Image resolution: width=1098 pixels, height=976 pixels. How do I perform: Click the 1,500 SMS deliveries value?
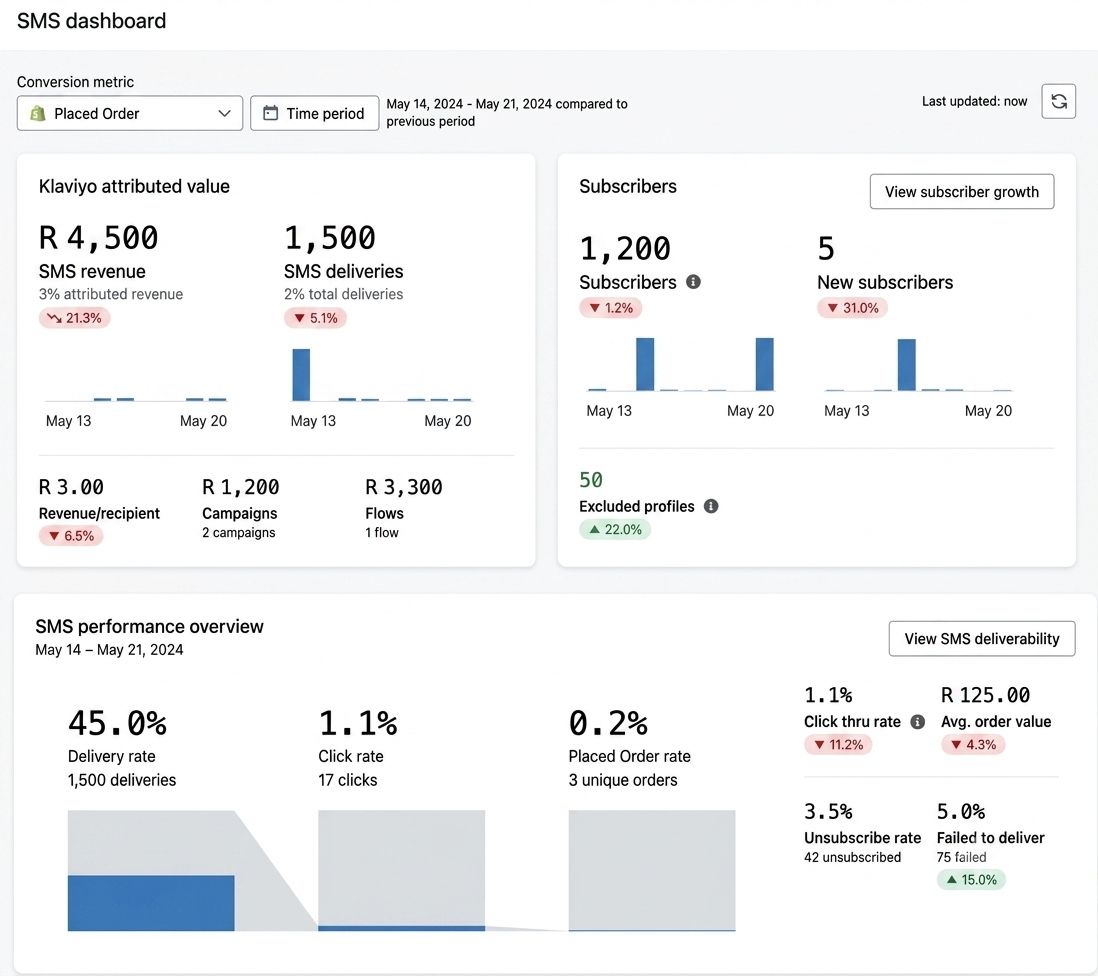tap(330, 238)
